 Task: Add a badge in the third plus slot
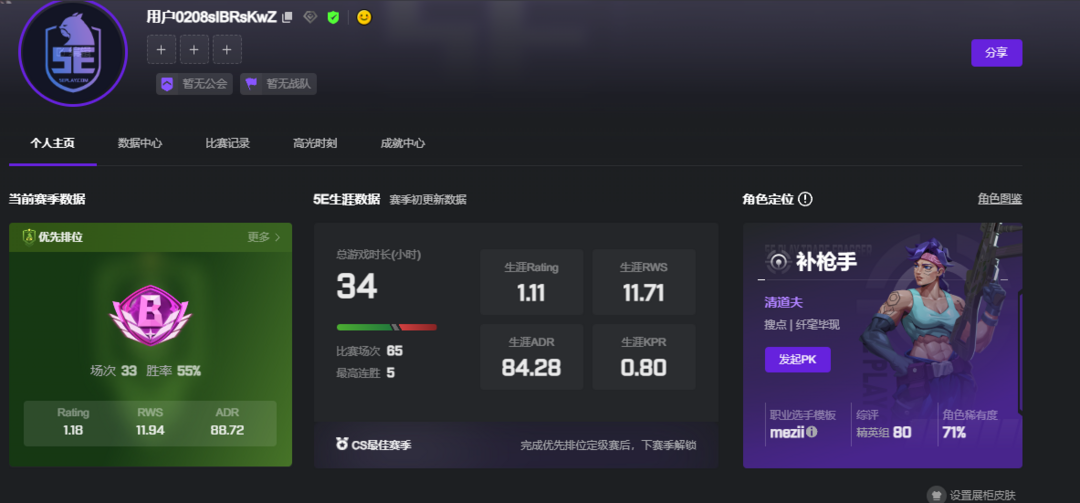coord(227,50)
